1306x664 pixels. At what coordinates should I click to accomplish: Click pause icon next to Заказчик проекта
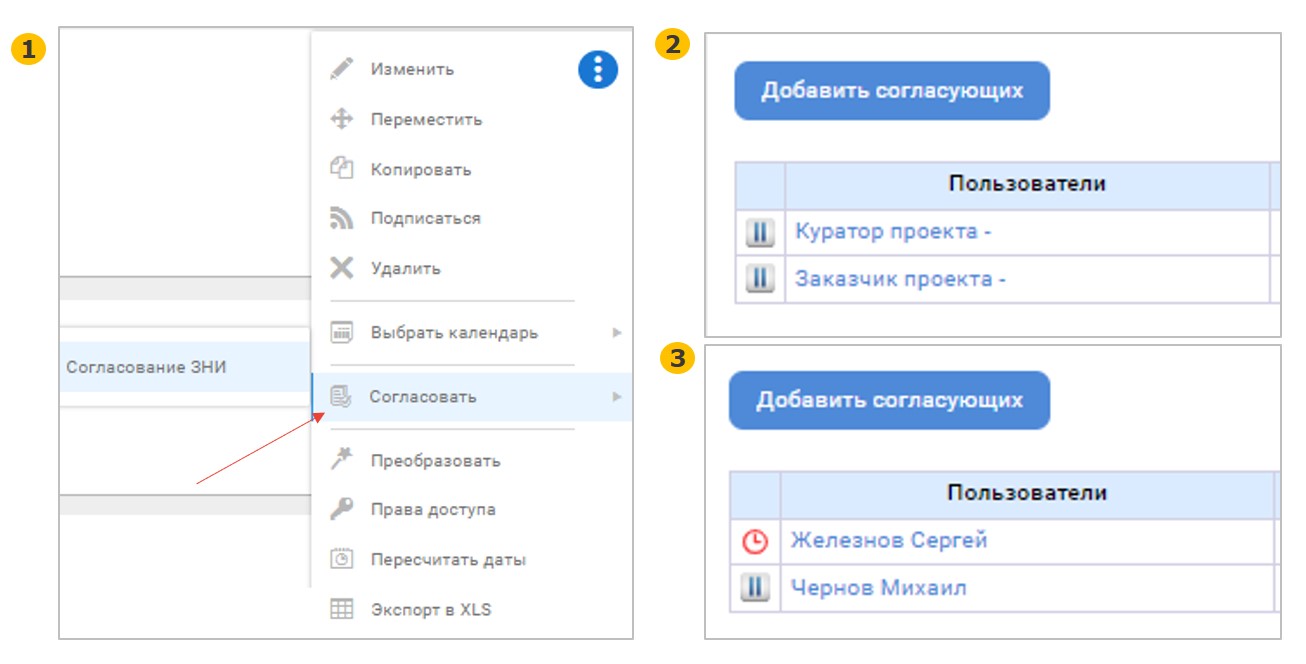tap(760, 279)
